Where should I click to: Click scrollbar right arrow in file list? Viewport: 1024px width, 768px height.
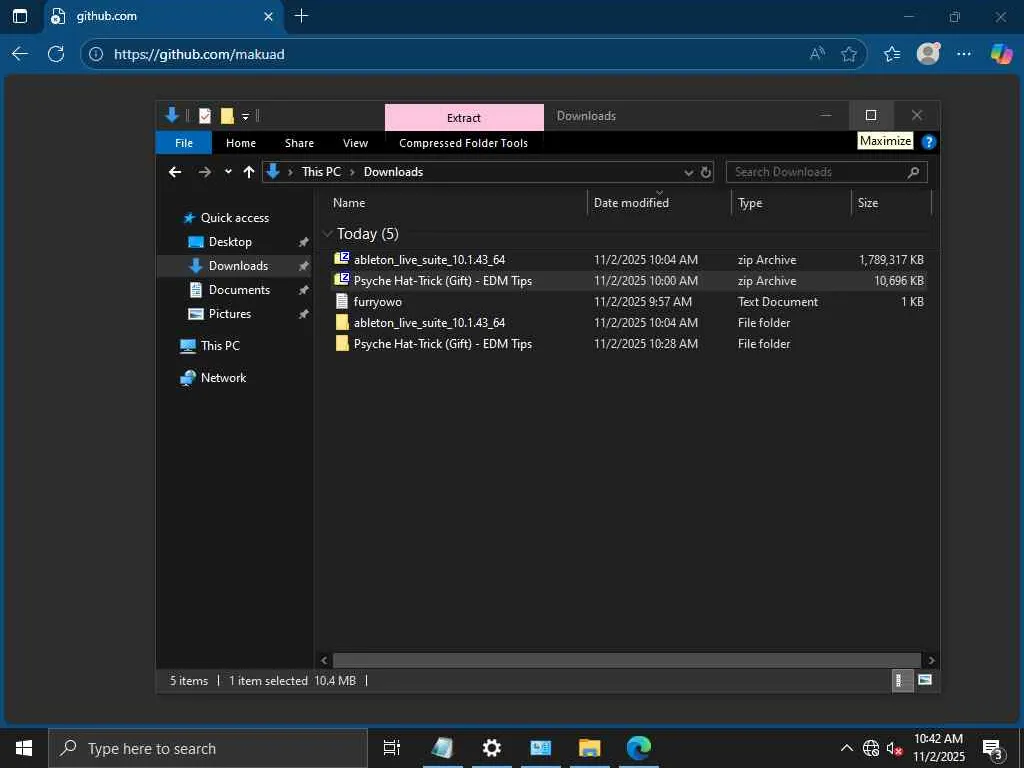pos(931,660)
